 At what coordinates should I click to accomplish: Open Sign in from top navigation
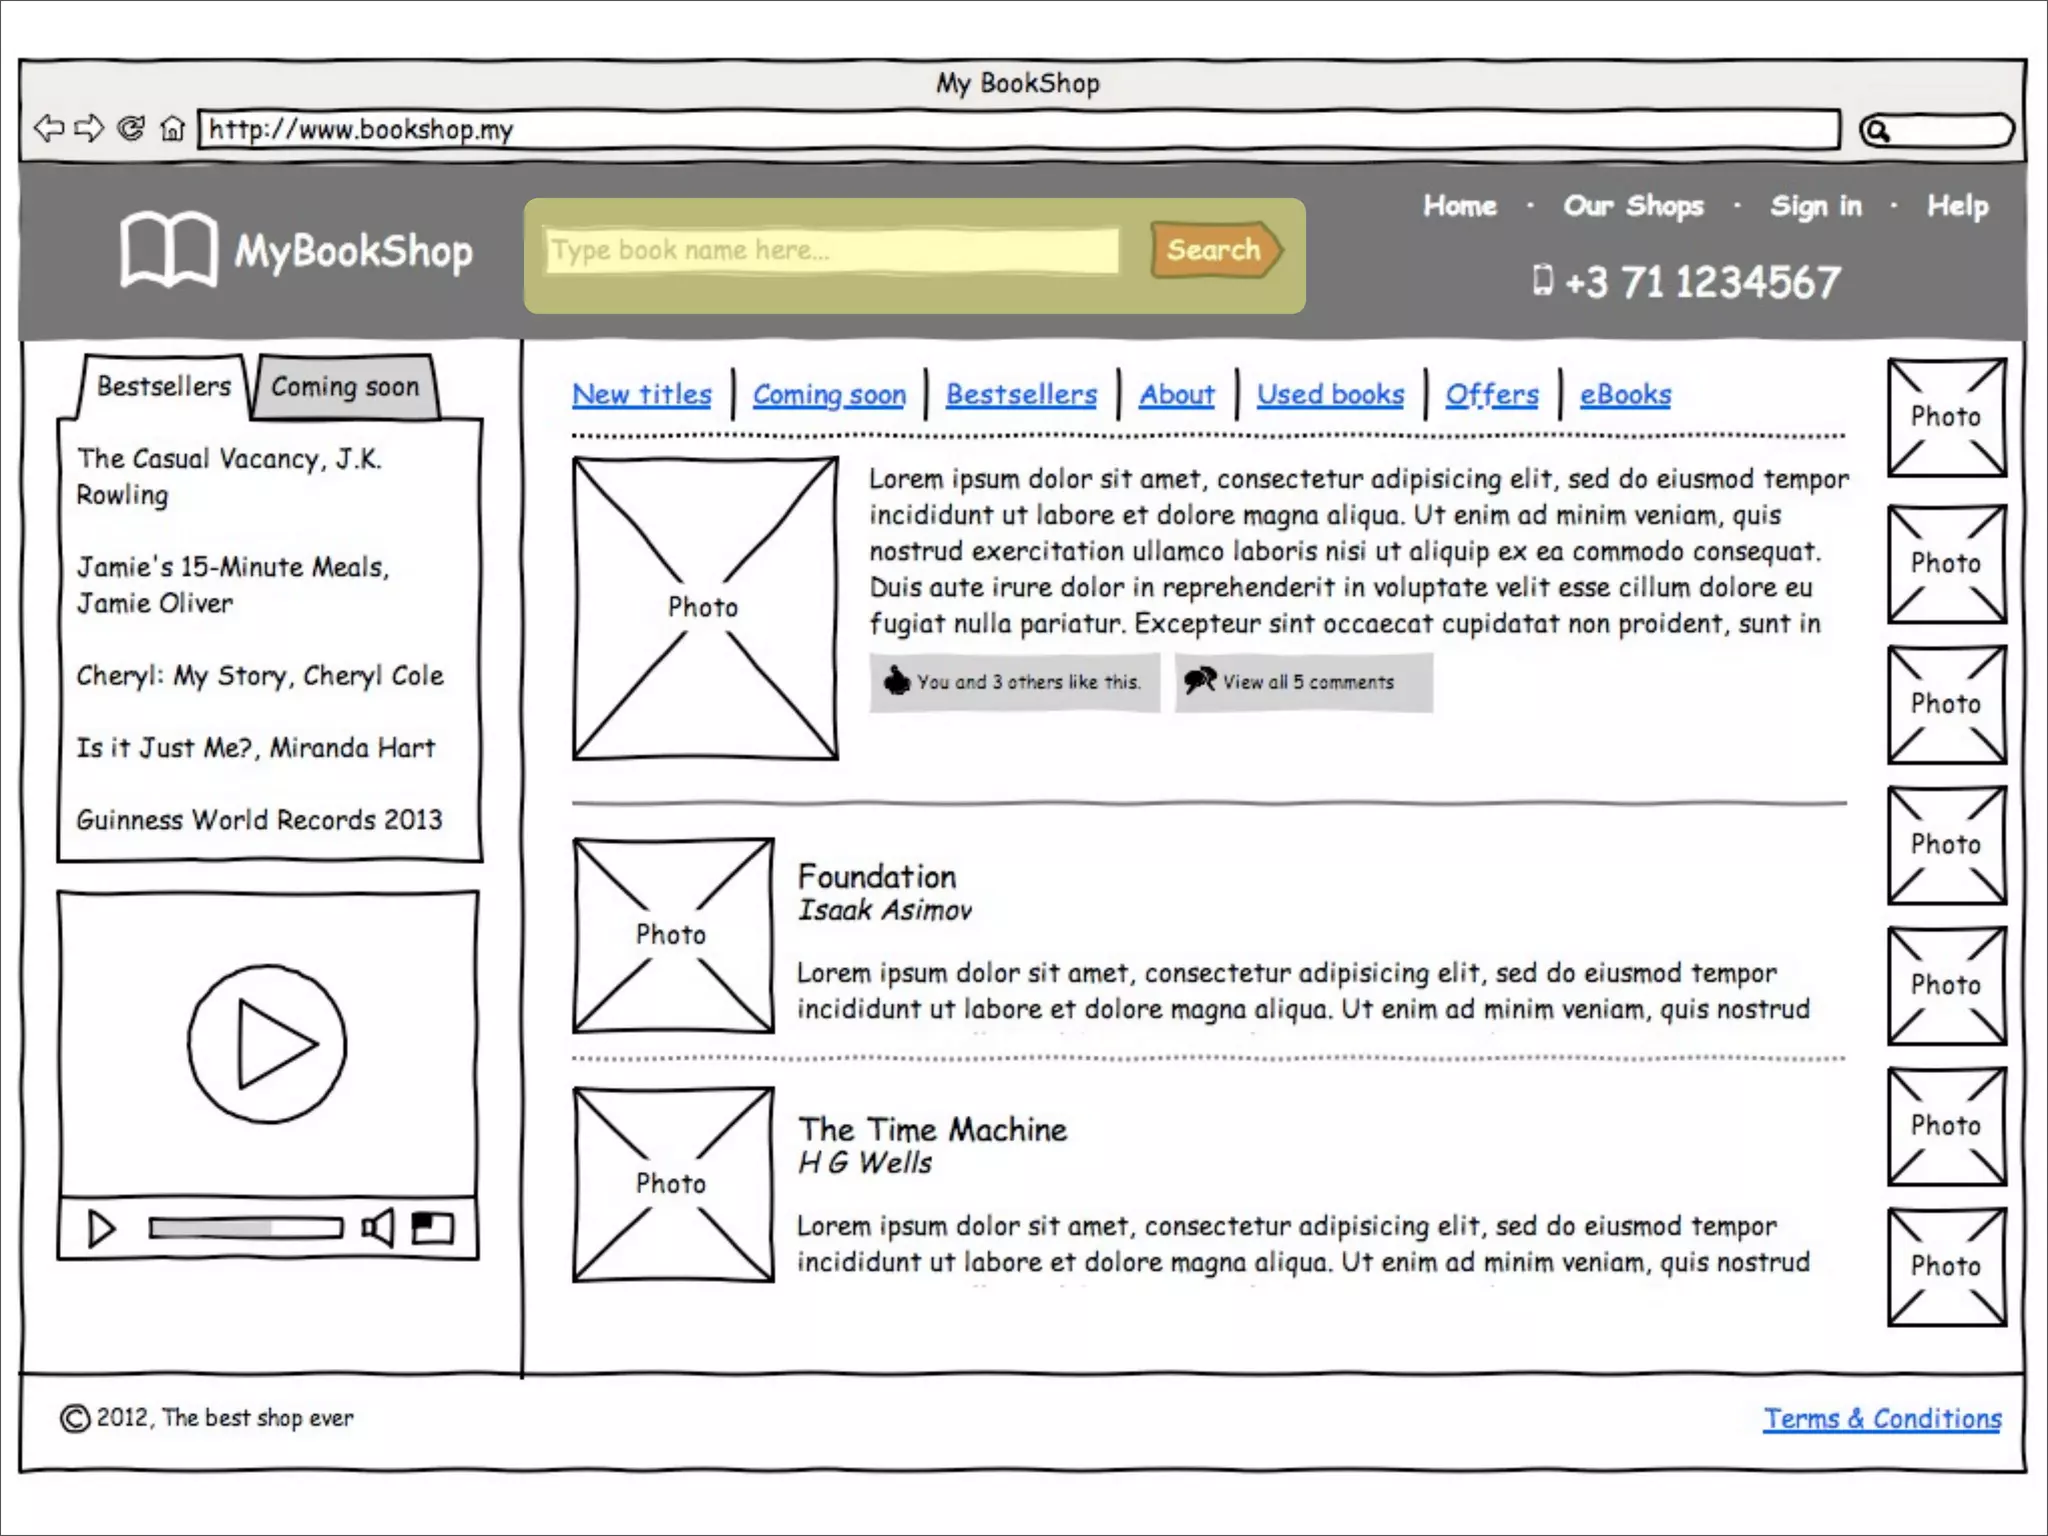[1815, 206]
